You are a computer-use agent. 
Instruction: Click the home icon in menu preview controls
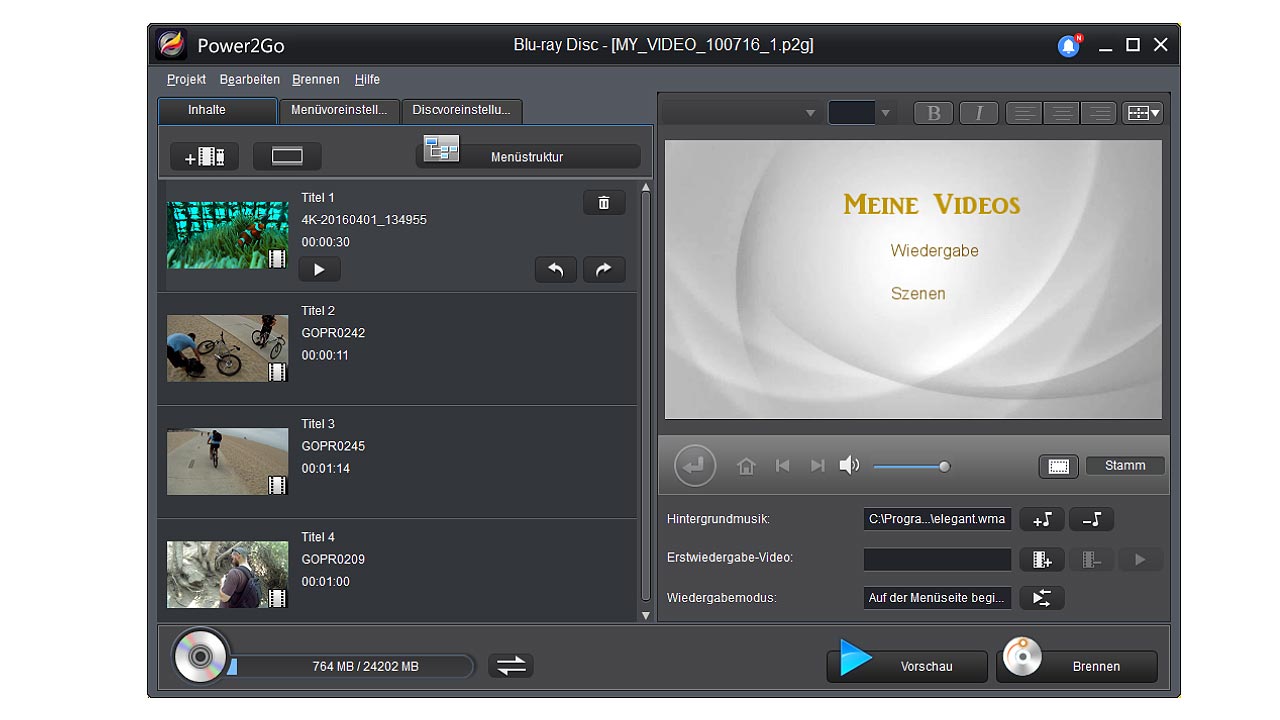point(746,465)
